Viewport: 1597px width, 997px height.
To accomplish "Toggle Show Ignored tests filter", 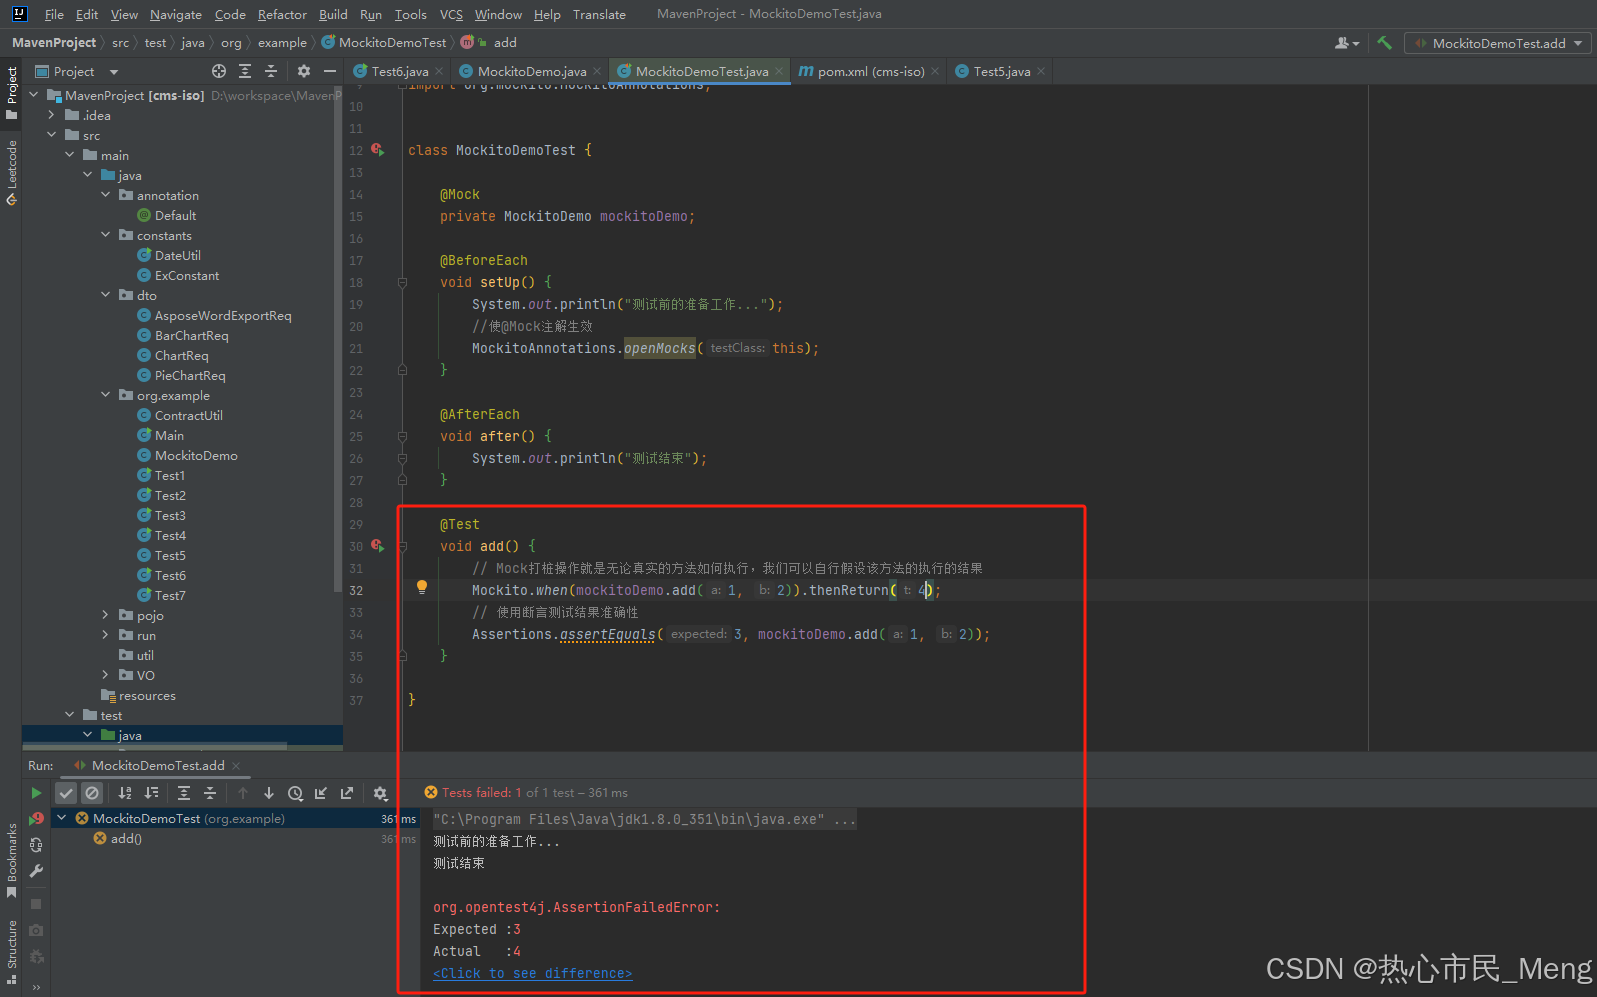I will [x=92, y=793].
